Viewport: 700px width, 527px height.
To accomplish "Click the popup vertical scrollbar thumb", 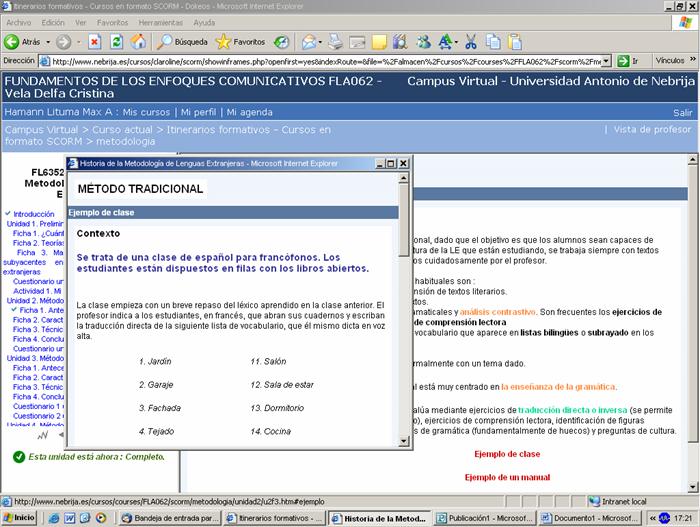I will coord(404,219).
